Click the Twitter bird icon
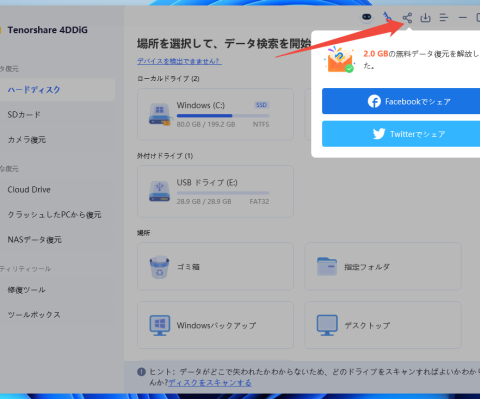Screen dimensions: 480x399 point(379,134)
